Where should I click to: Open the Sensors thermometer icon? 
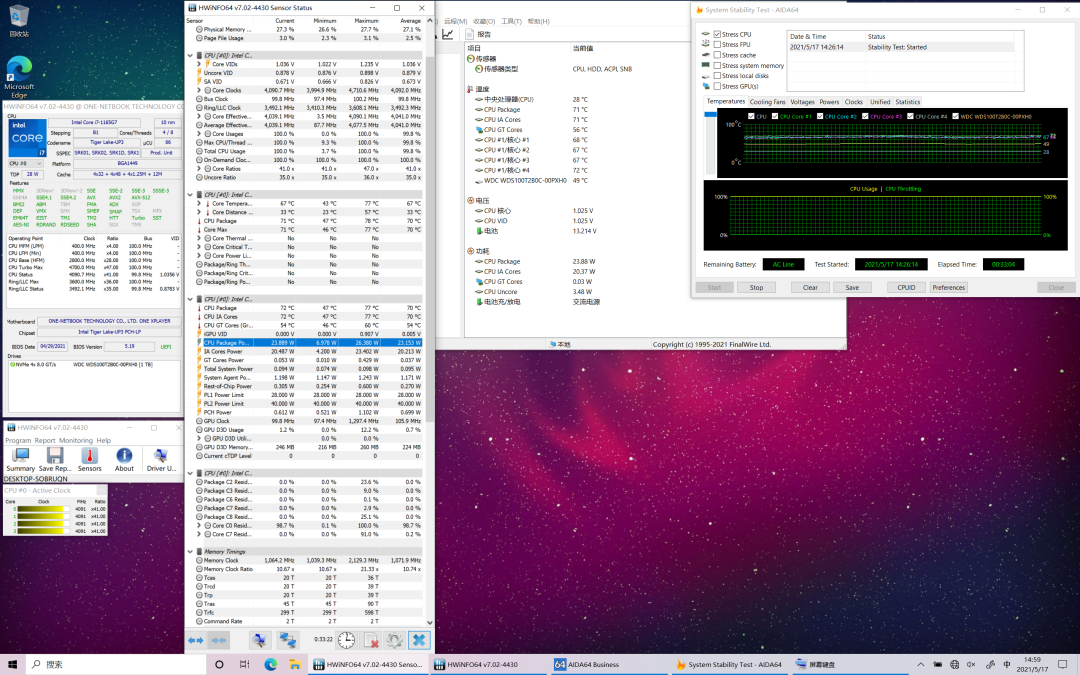pos(90,457)
